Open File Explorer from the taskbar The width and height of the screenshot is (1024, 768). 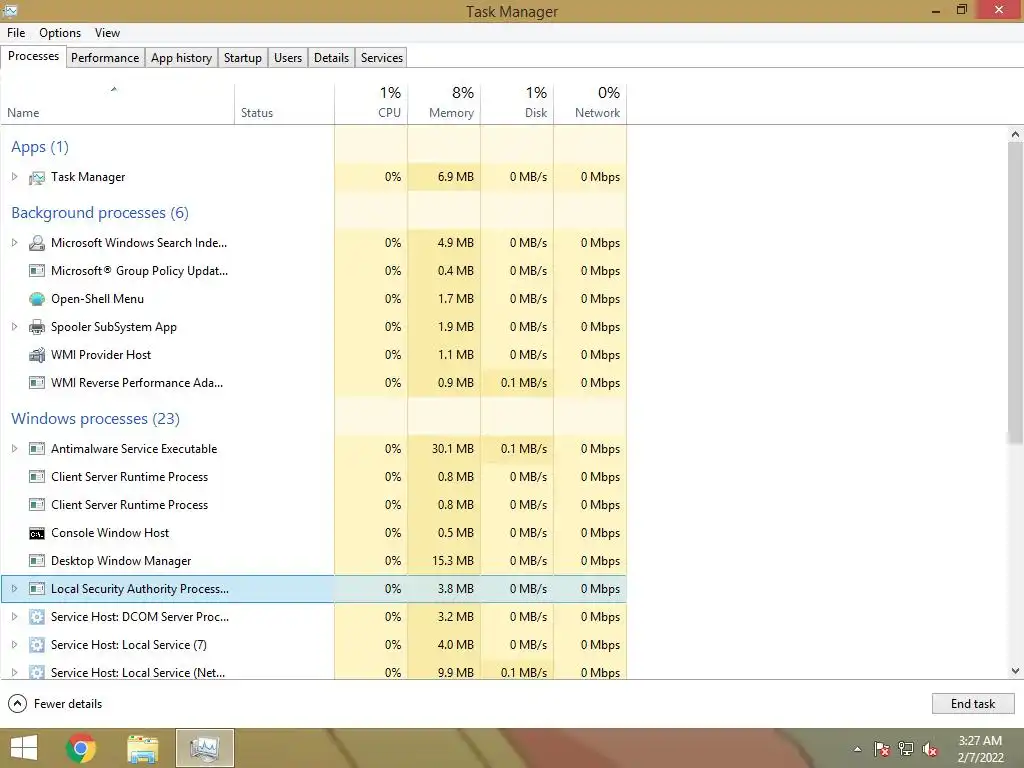pyautogui.click(x=142, y=748)
